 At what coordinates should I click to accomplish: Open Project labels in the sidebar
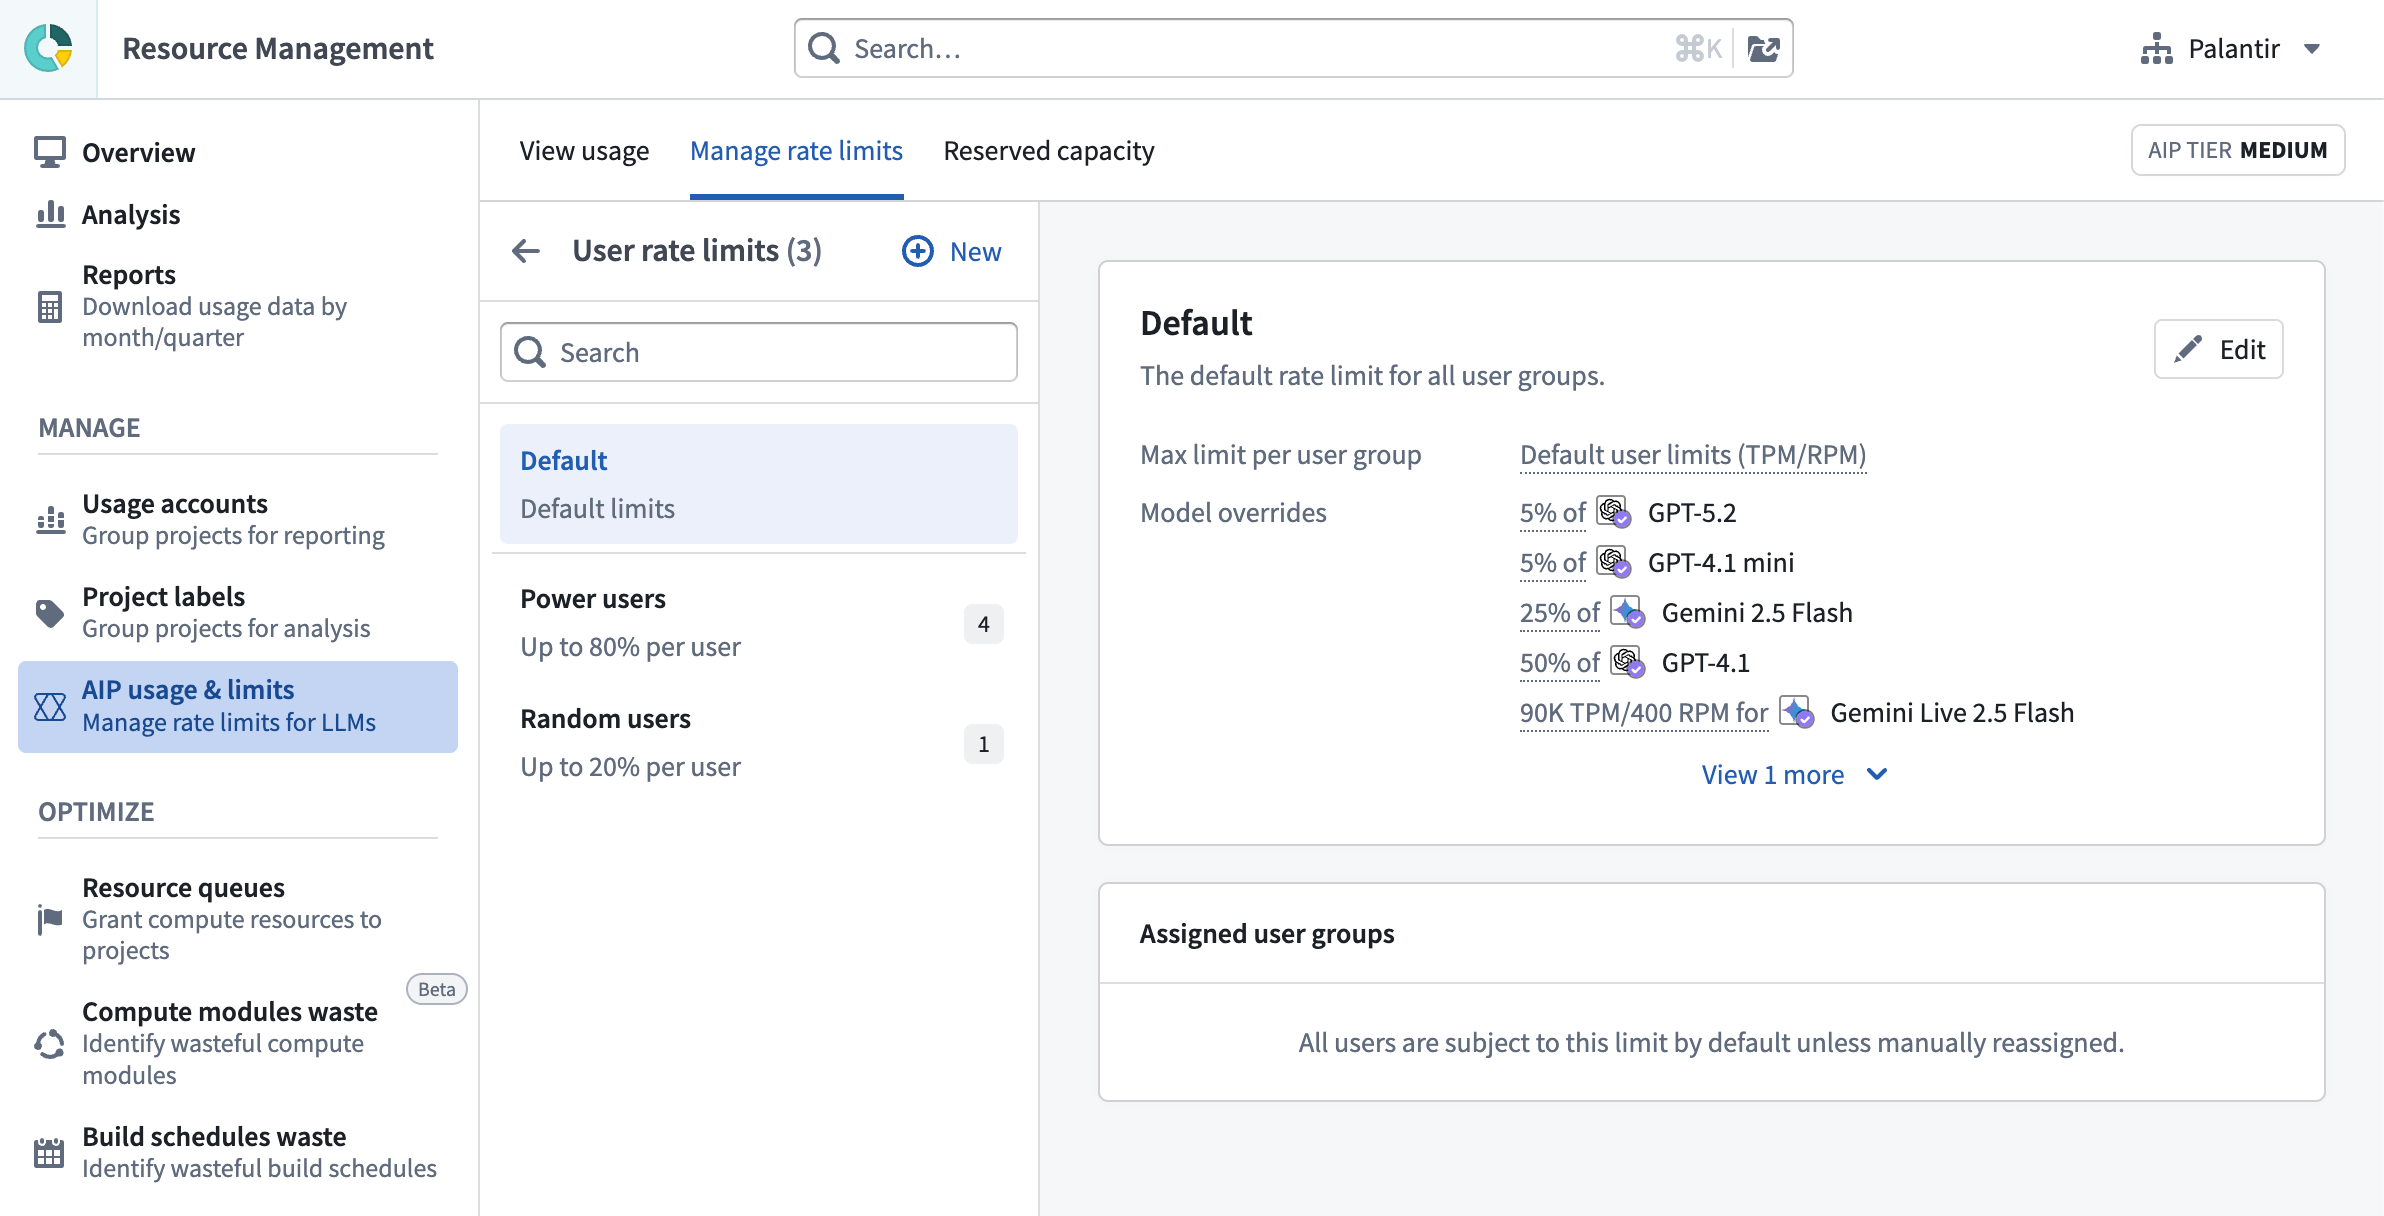(x=238, y=613)
